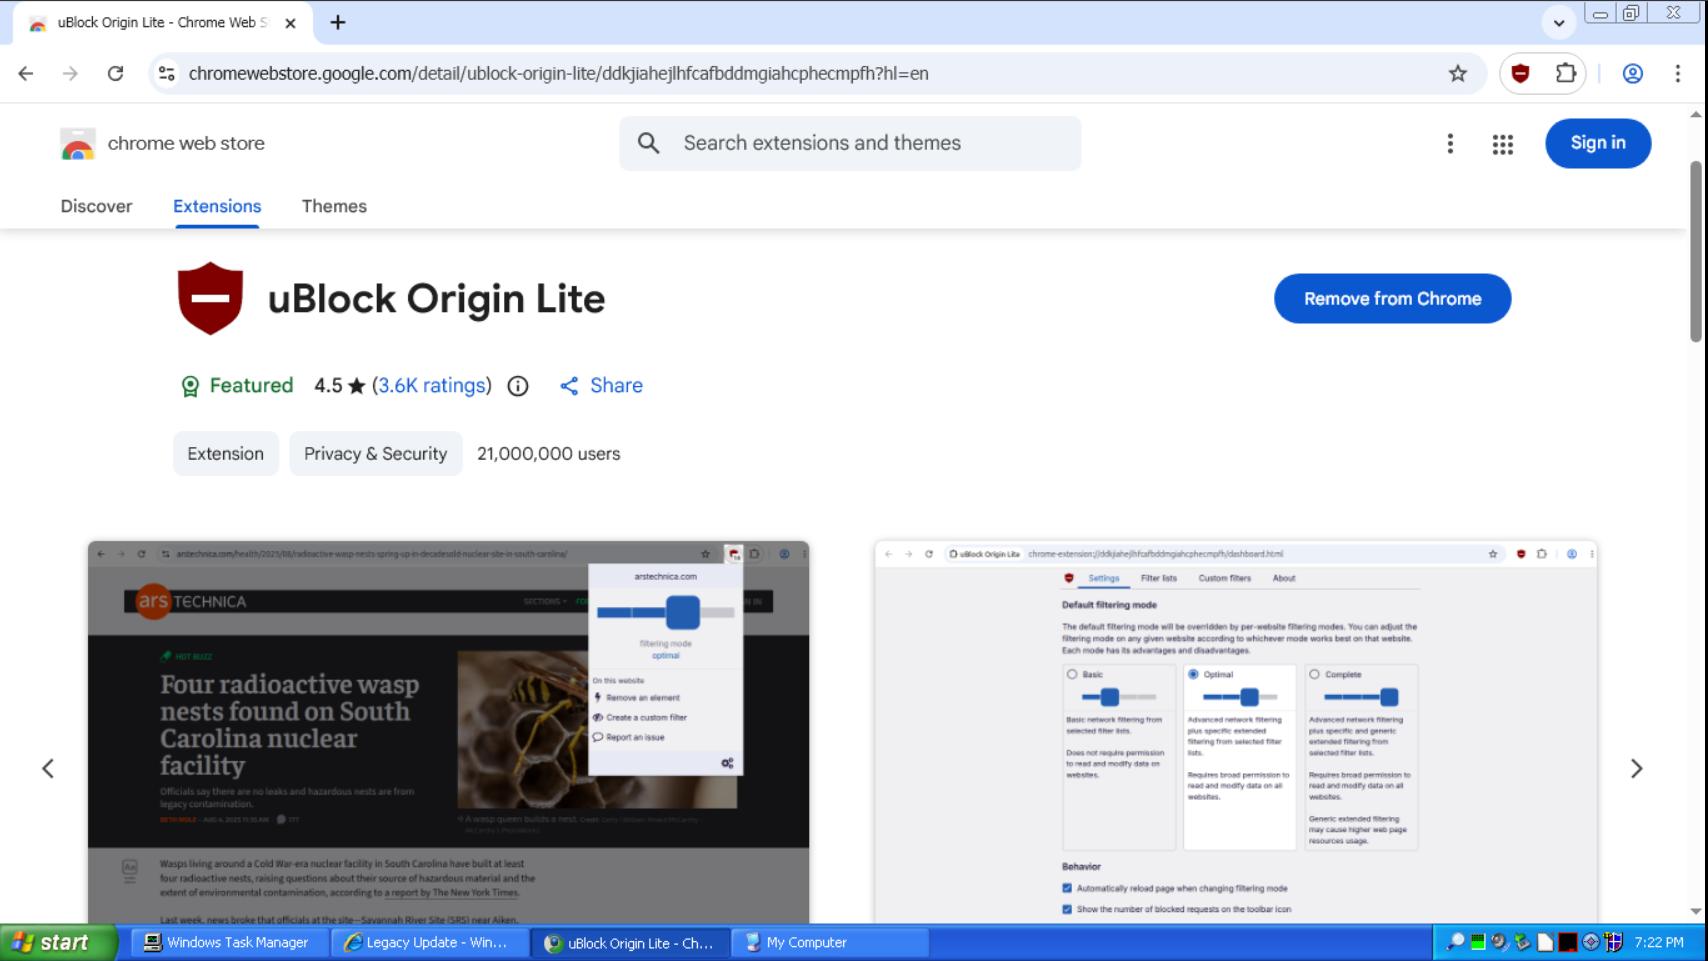Click the Privacy & Security chip

(375, 453)
